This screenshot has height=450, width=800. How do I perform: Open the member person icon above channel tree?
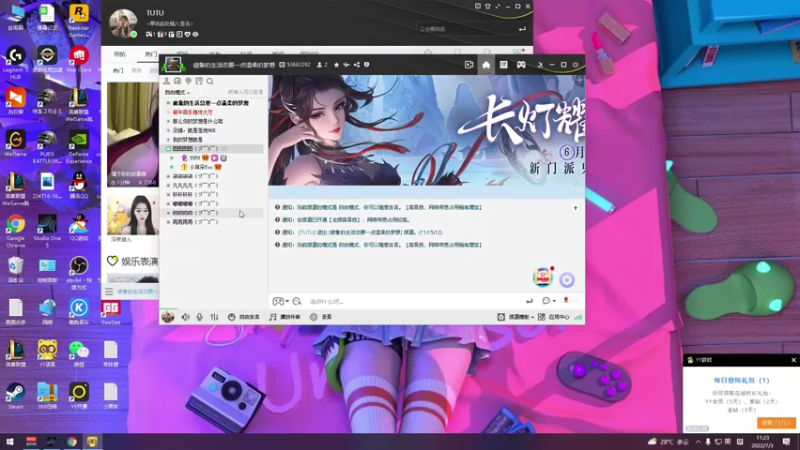coord(166,81)
